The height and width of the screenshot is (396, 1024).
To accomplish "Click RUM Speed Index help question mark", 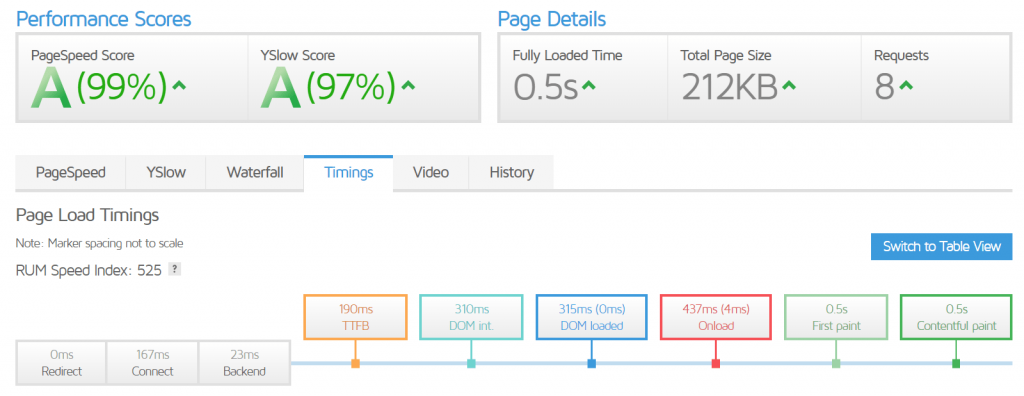I will click(x=174, y=269).
